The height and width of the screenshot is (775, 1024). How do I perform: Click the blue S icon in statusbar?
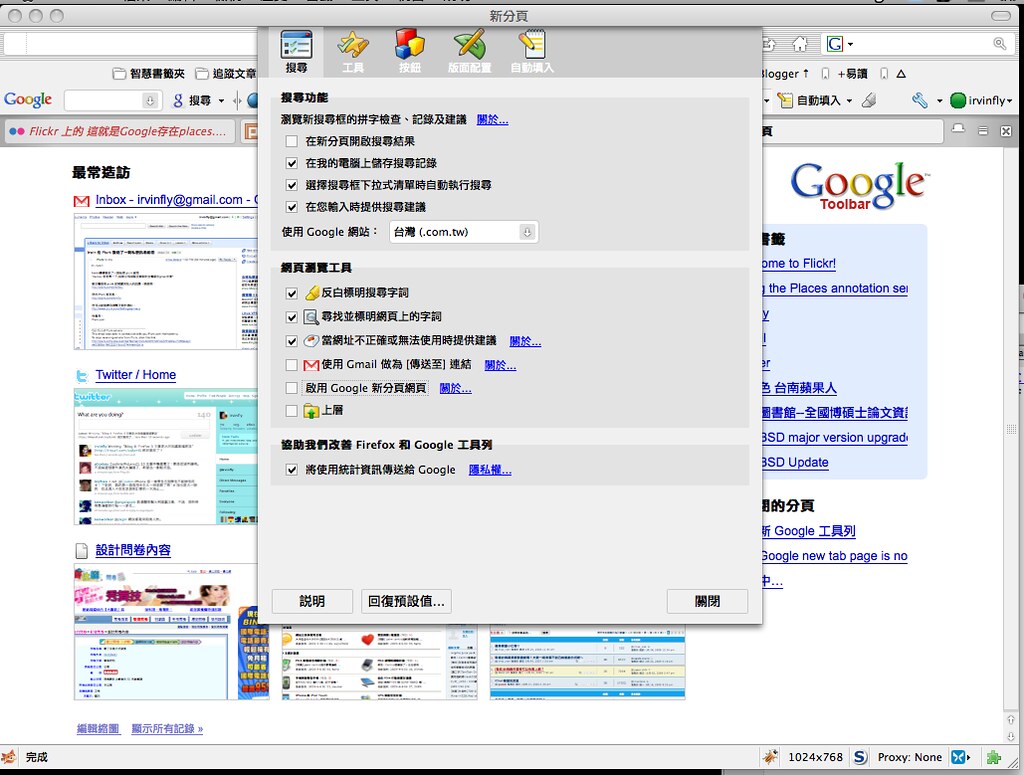(860, 756)
